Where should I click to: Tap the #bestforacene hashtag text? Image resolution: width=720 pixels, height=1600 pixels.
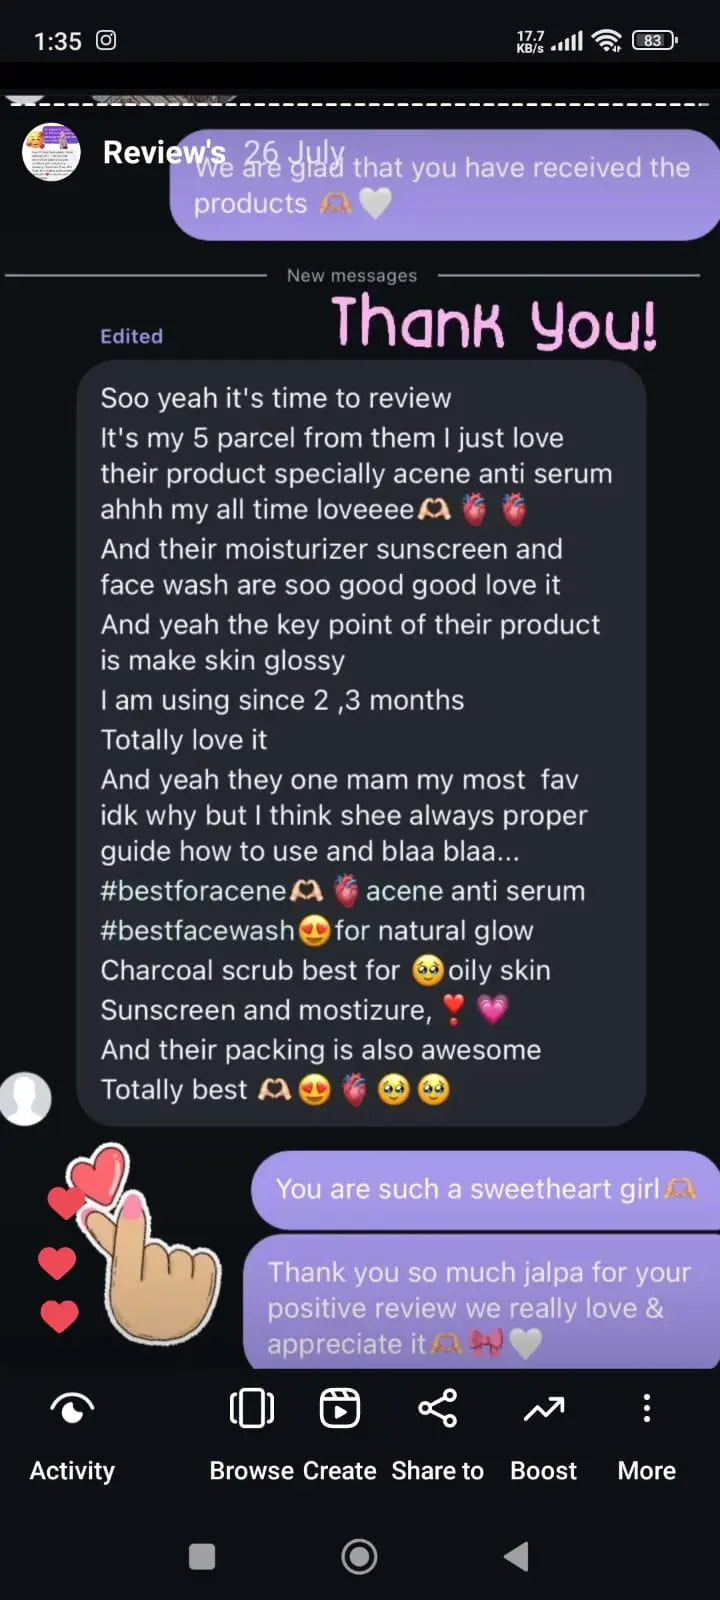point(193,891)
